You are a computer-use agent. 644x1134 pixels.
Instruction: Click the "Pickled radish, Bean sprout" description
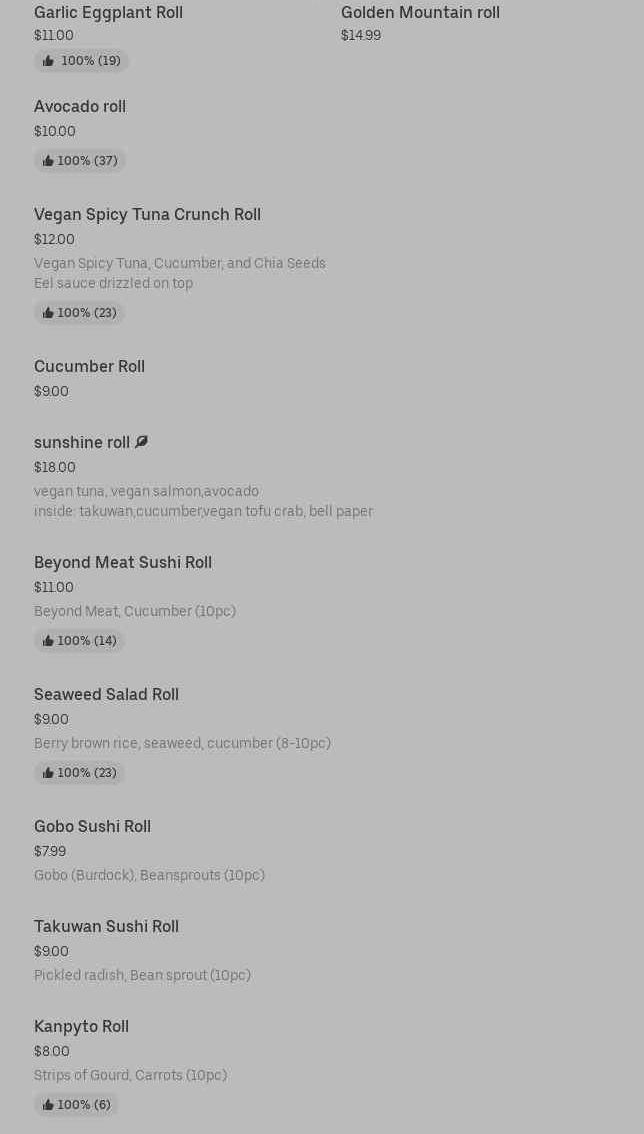click(142, 975)
